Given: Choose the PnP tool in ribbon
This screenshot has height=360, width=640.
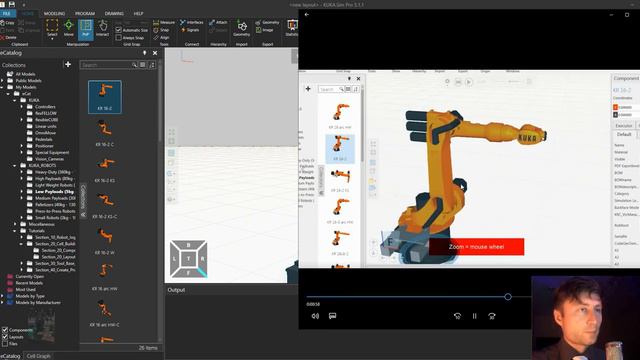Looking at the screenshot, I should (86, 29).
